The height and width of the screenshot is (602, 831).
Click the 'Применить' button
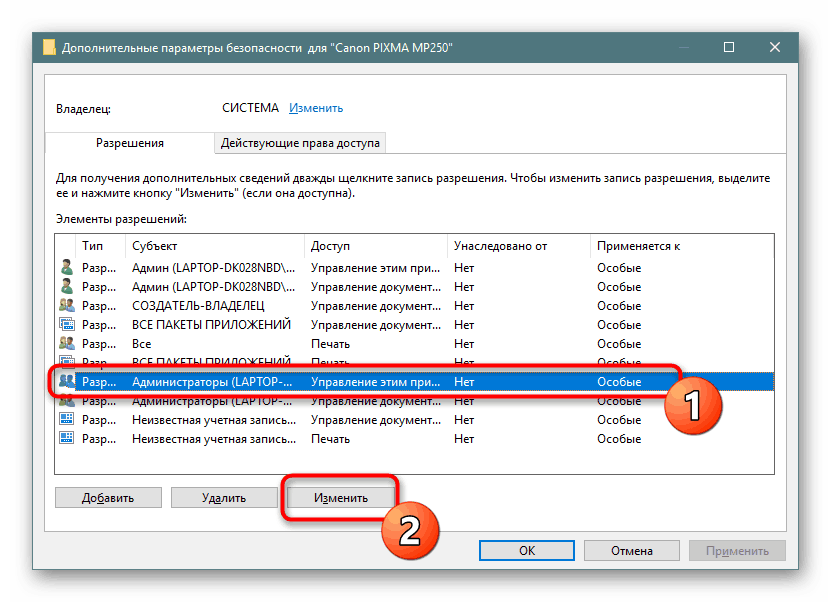pos(737,551)
